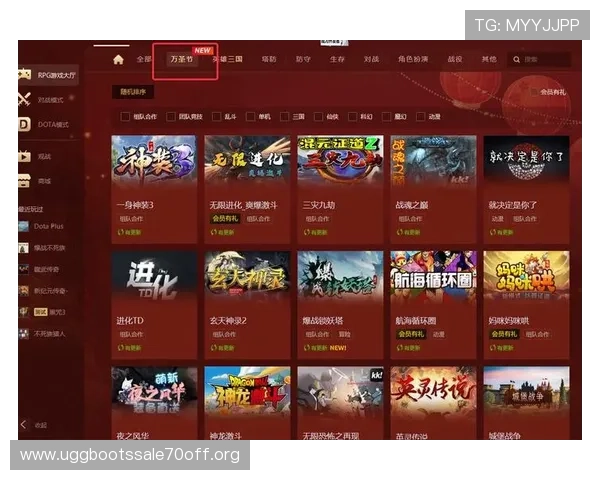Click the TV icon for watching matches
Screen dimensions: 600x480
(25, 157)
